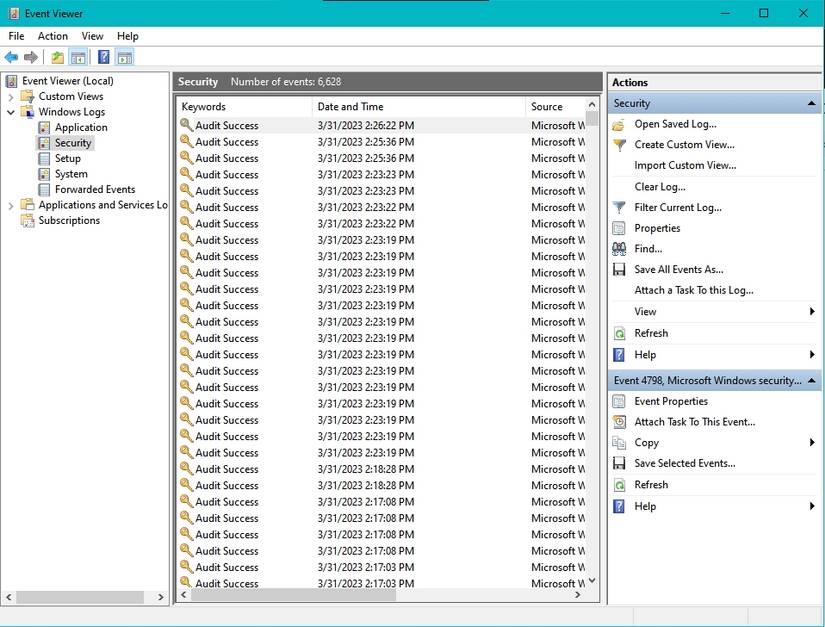Click the Back navigation arrow
The image size is (825, 627).
point(11,57)
